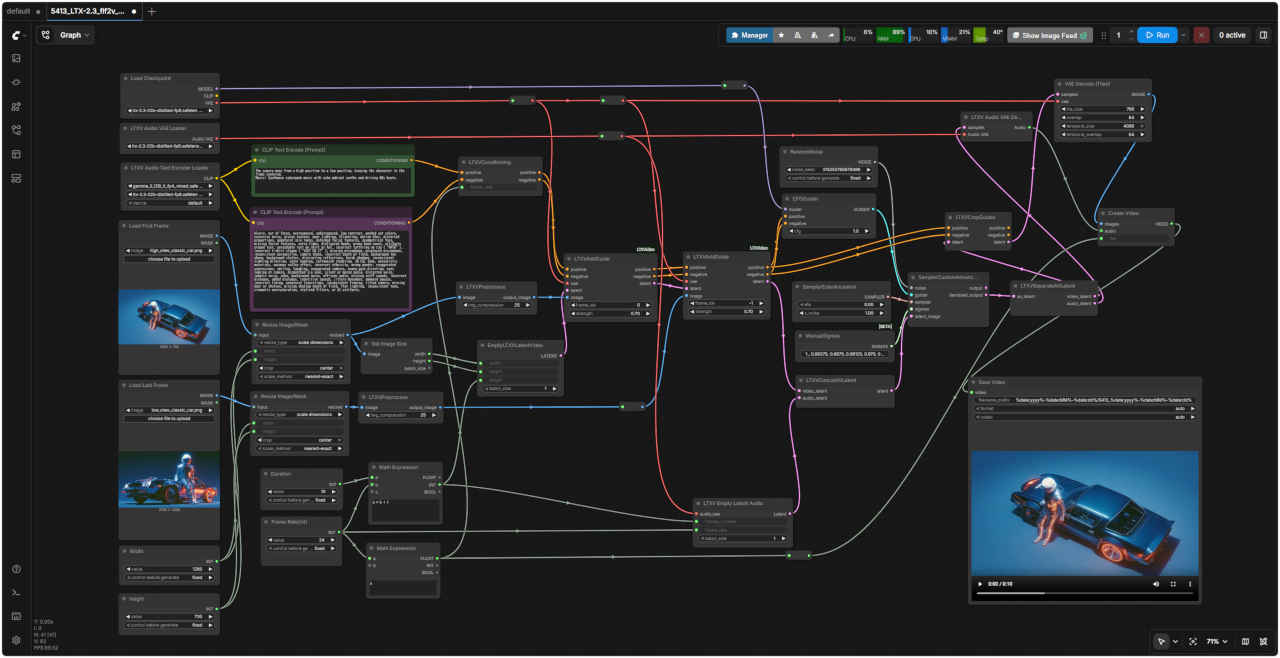Change Width node control after generate
Screen dimensions: 1280x658
pyautogui.click(x=169, y=577)
